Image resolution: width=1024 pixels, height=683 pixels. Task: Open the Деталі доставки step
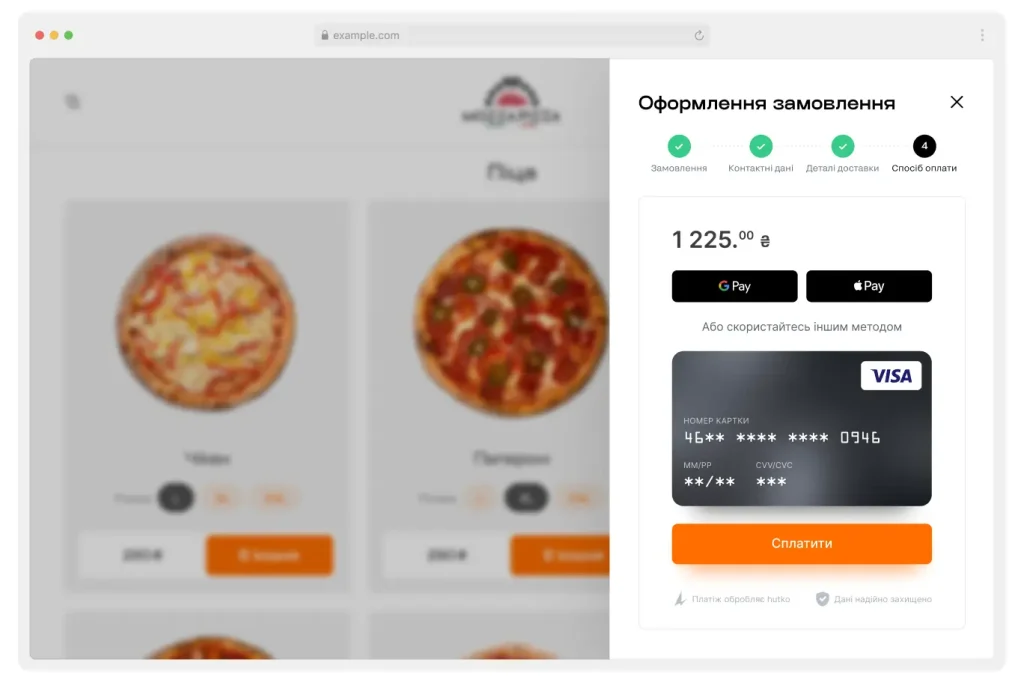tap(842, 146)
